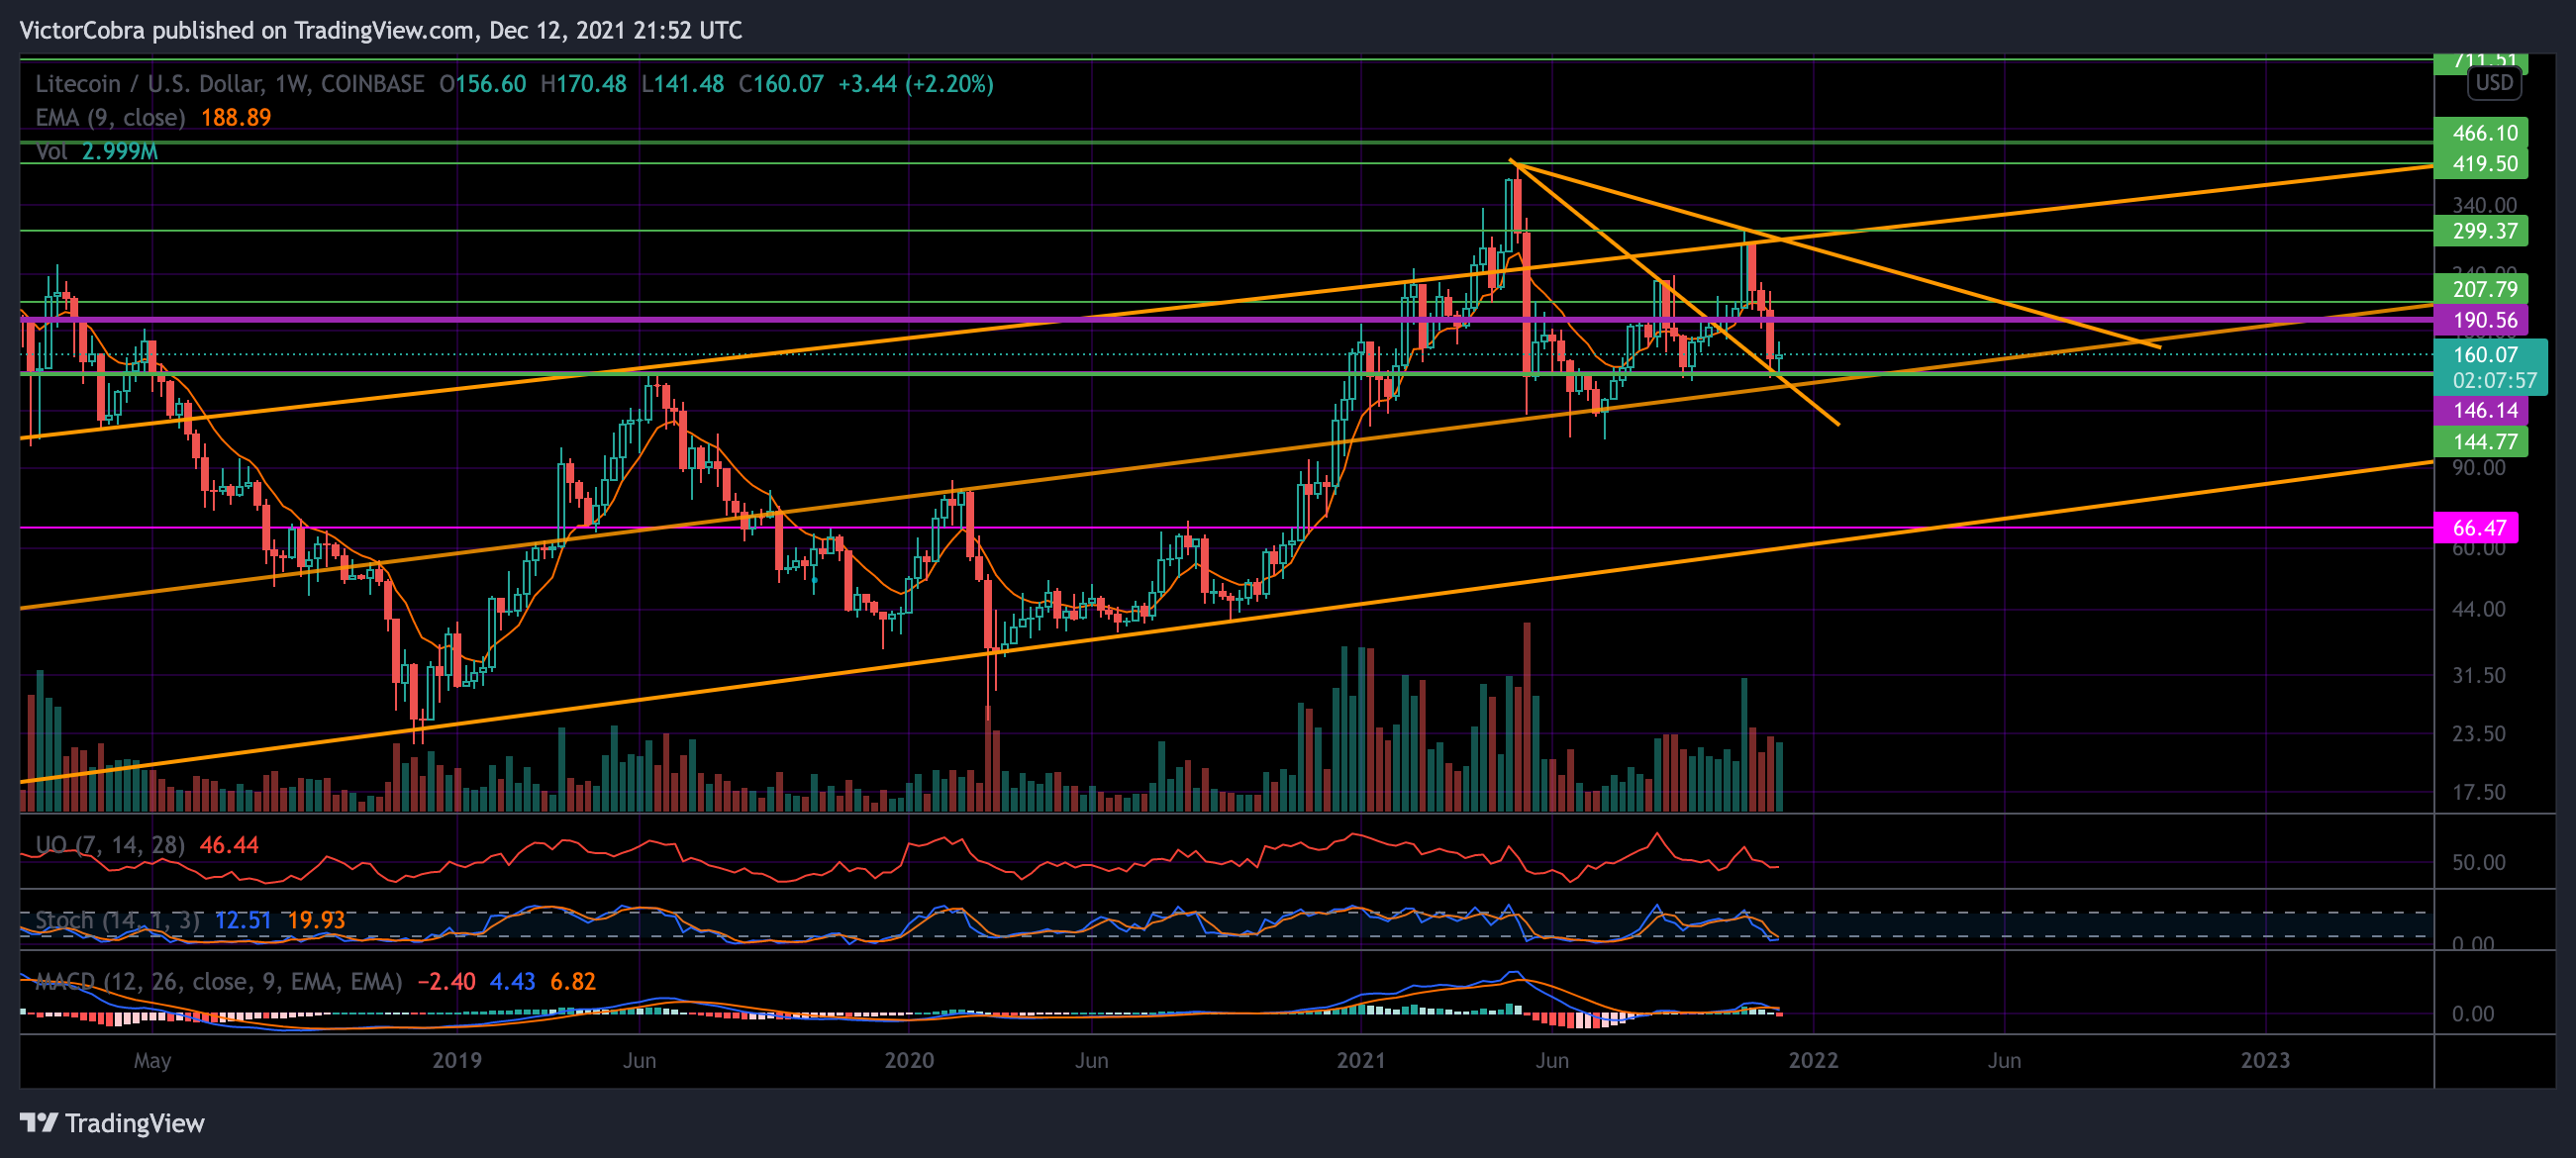Click the EMA value 188.89
Image resolution: width=2576 pixels, height=1158 pixels.
click(x=236, y=118)
